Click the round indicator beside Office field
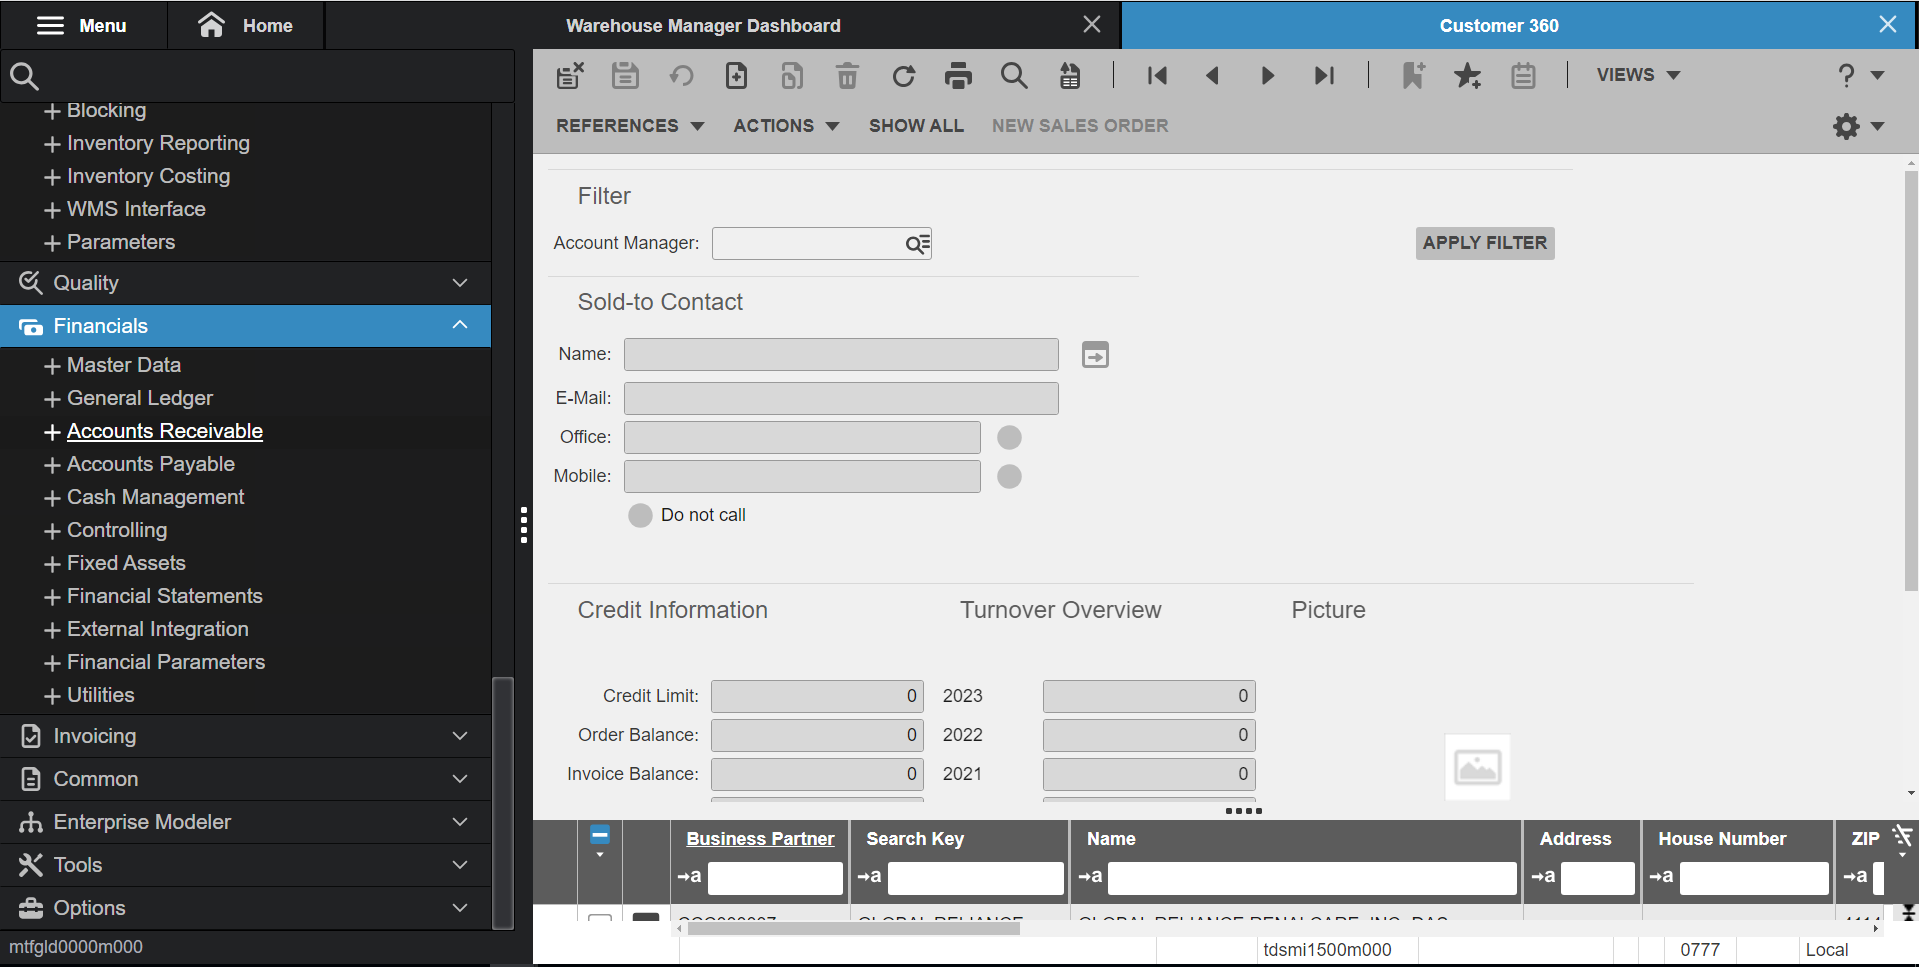This screenshot has height=967, width=1919. tap(1009, 437)
